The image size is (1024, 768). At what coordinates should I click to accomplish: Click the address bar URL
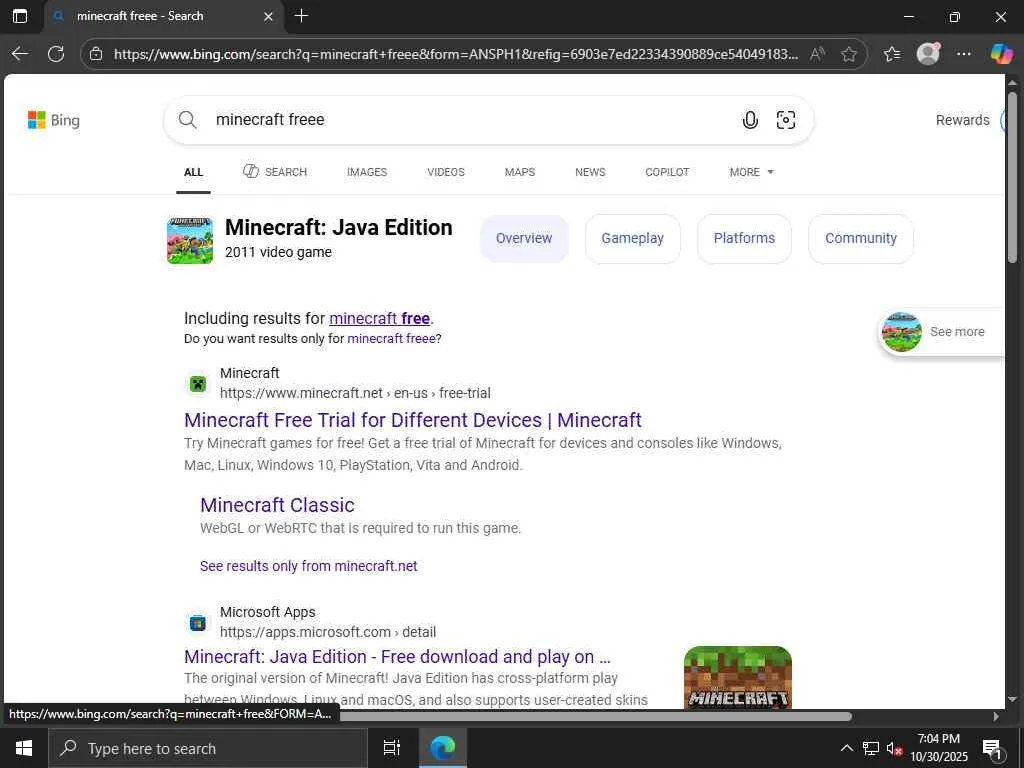(456, 54)
